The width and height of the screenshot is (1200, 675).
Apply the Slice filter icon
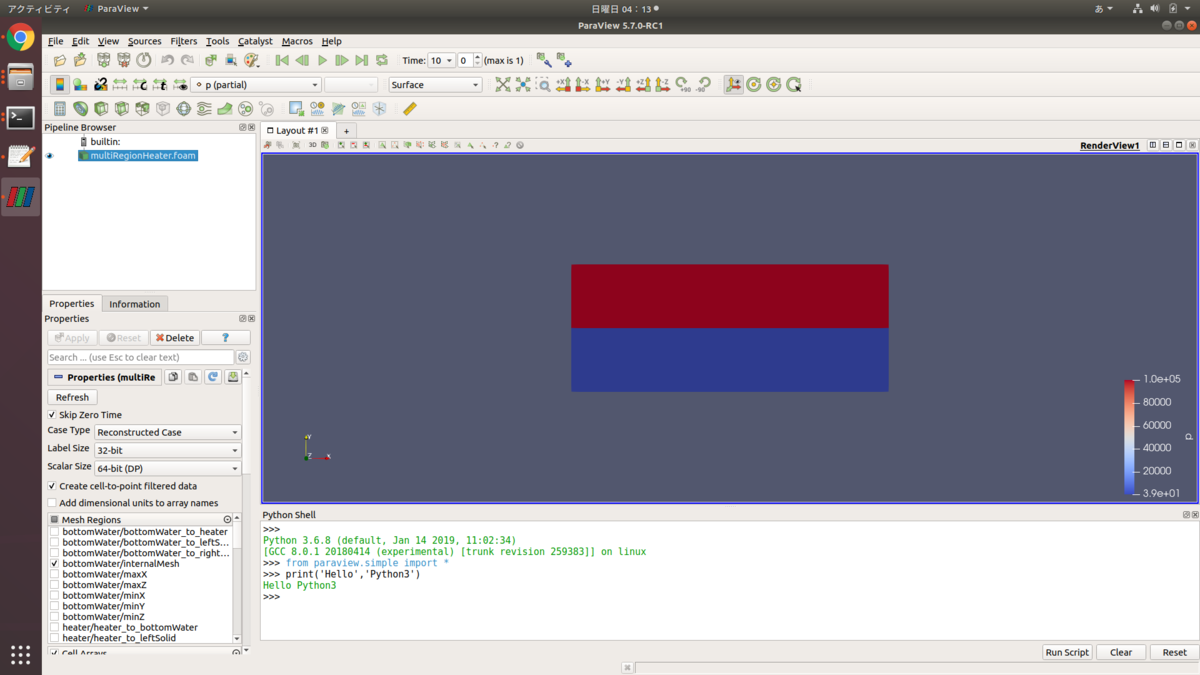121,109
